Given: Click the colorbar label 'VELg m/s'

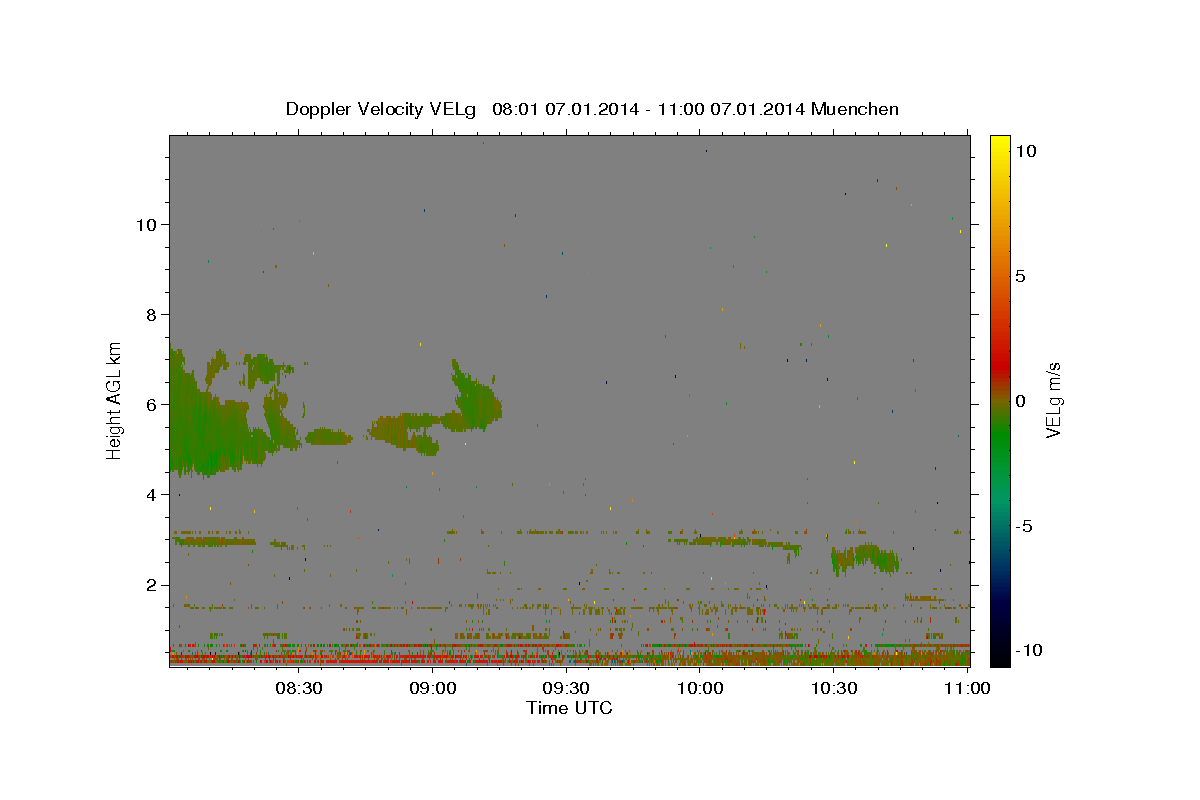Looking at the screenshot, I should click(x=1054, y=400).
